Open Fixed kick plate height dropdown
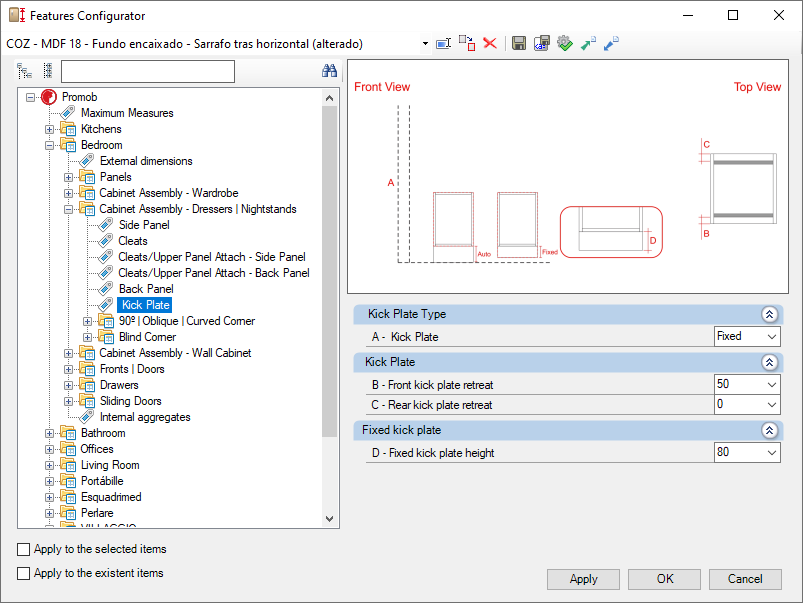The width and height of the screenshot is (803, 603). [772, 453]
